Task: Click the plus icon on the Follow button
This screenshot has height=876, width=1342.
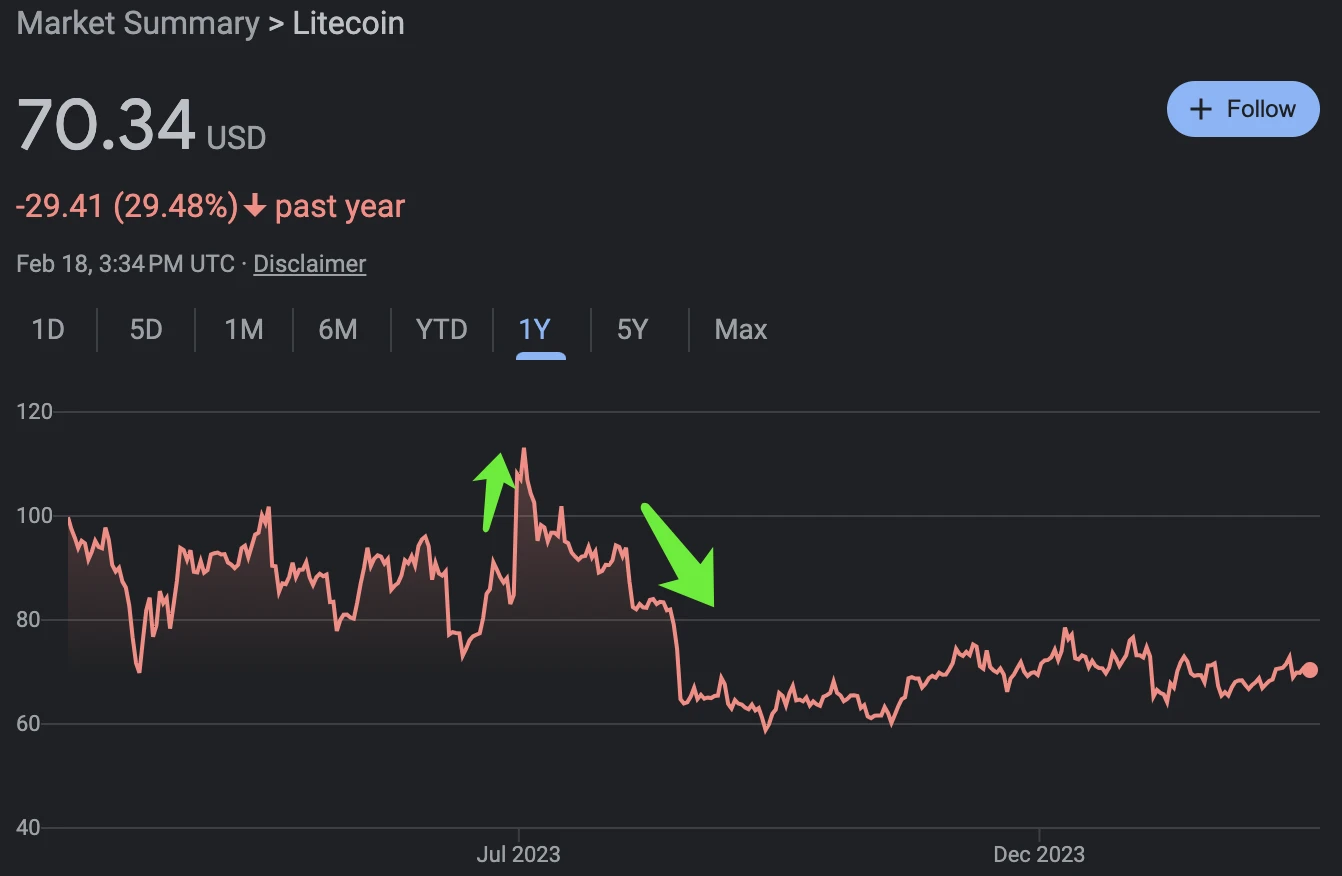Action: 1201,109
